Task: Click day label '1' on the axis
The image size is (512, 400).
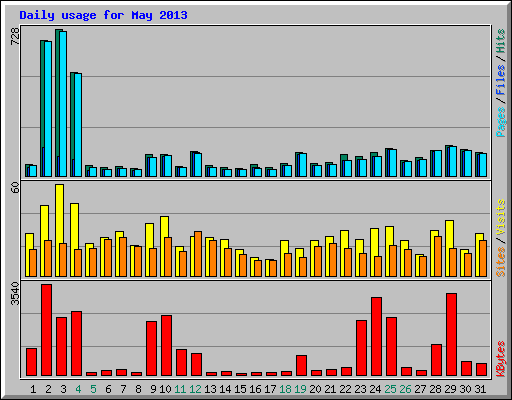Action: (x=33, y=389)
